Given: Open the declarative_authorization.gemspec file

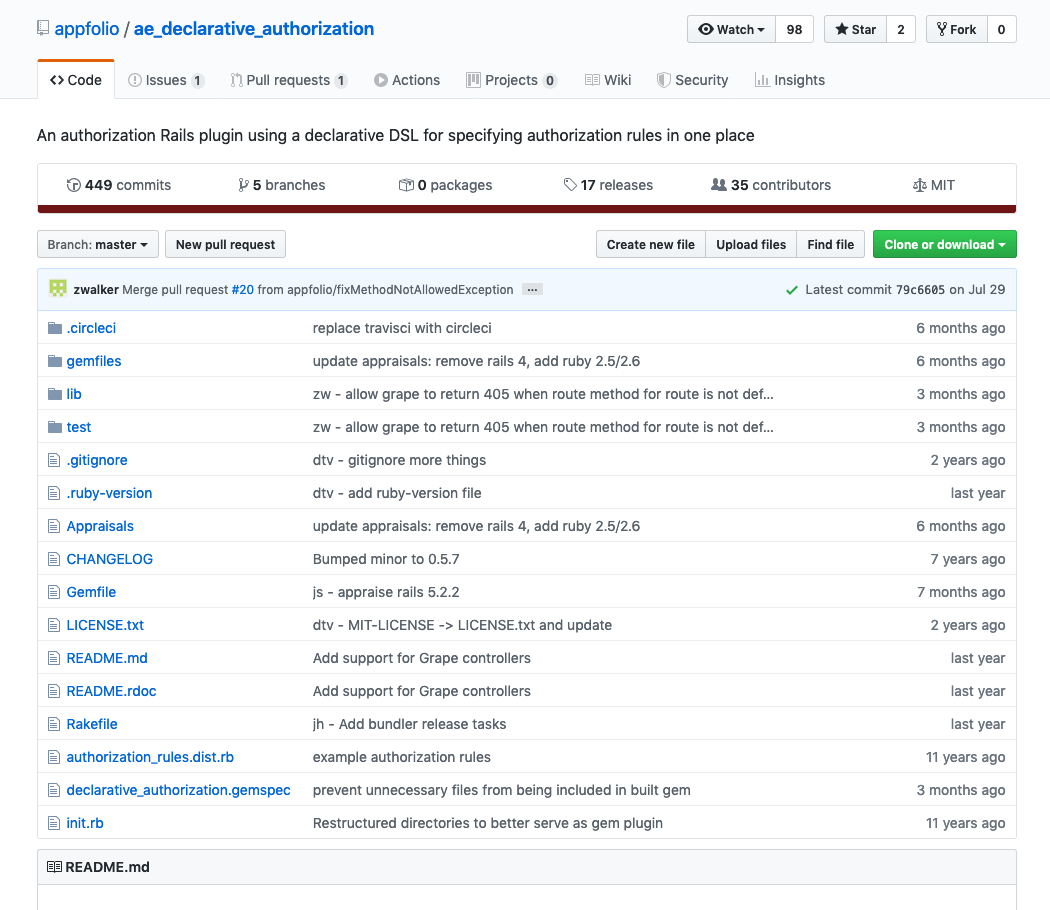Looking at the screenshot, I should (178, 790).
